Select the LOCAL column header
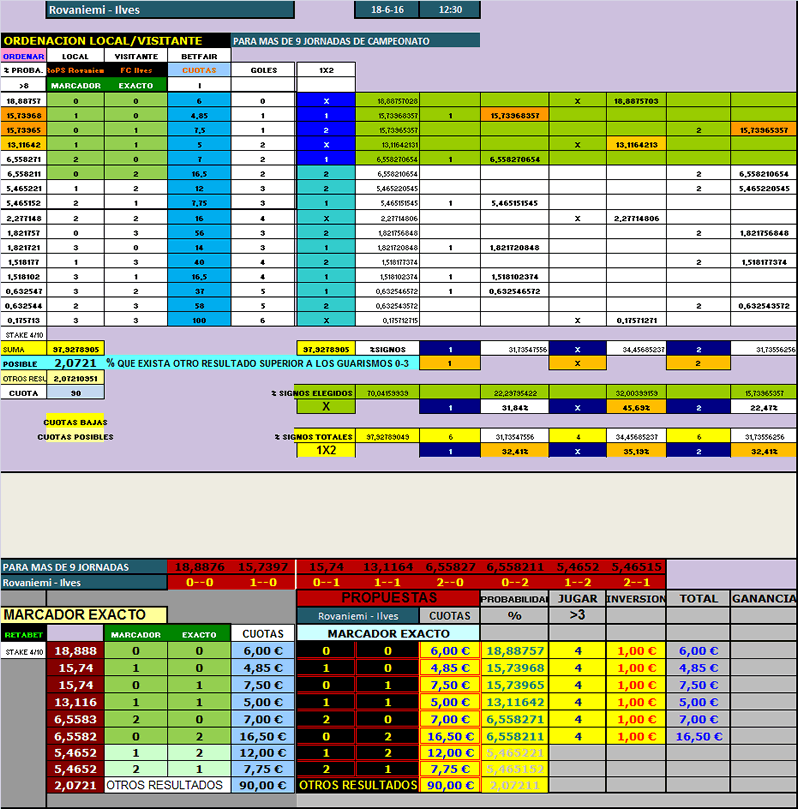This screenshot has width=798, height=809. coord(75,56)
